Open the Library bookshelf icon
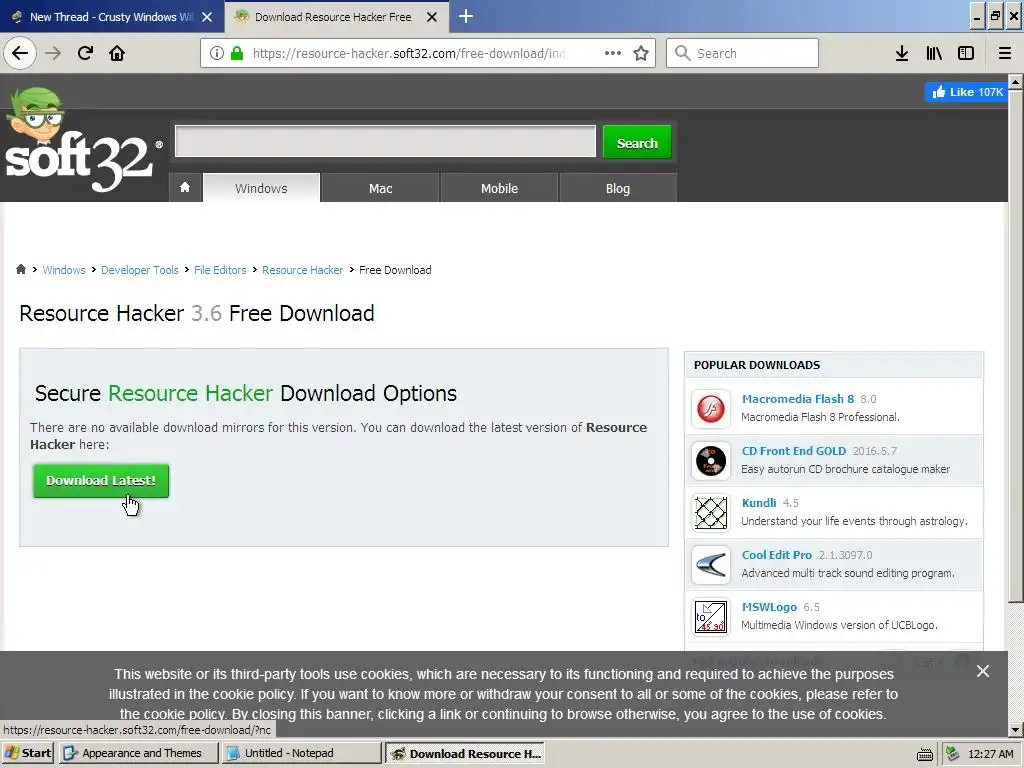This screenshot has height=768, width=1024. click(934, 53)
